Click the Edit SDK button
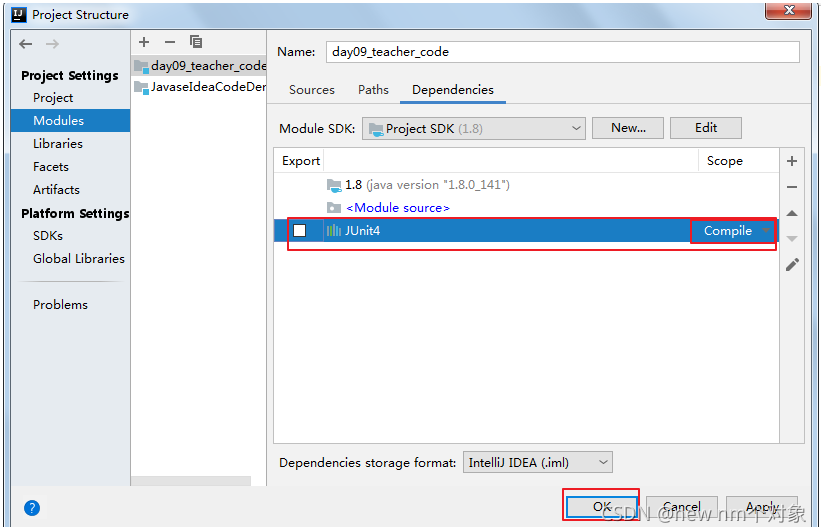Image resolution: width=822 pixels, height=532 pixels. pos(706,128)
